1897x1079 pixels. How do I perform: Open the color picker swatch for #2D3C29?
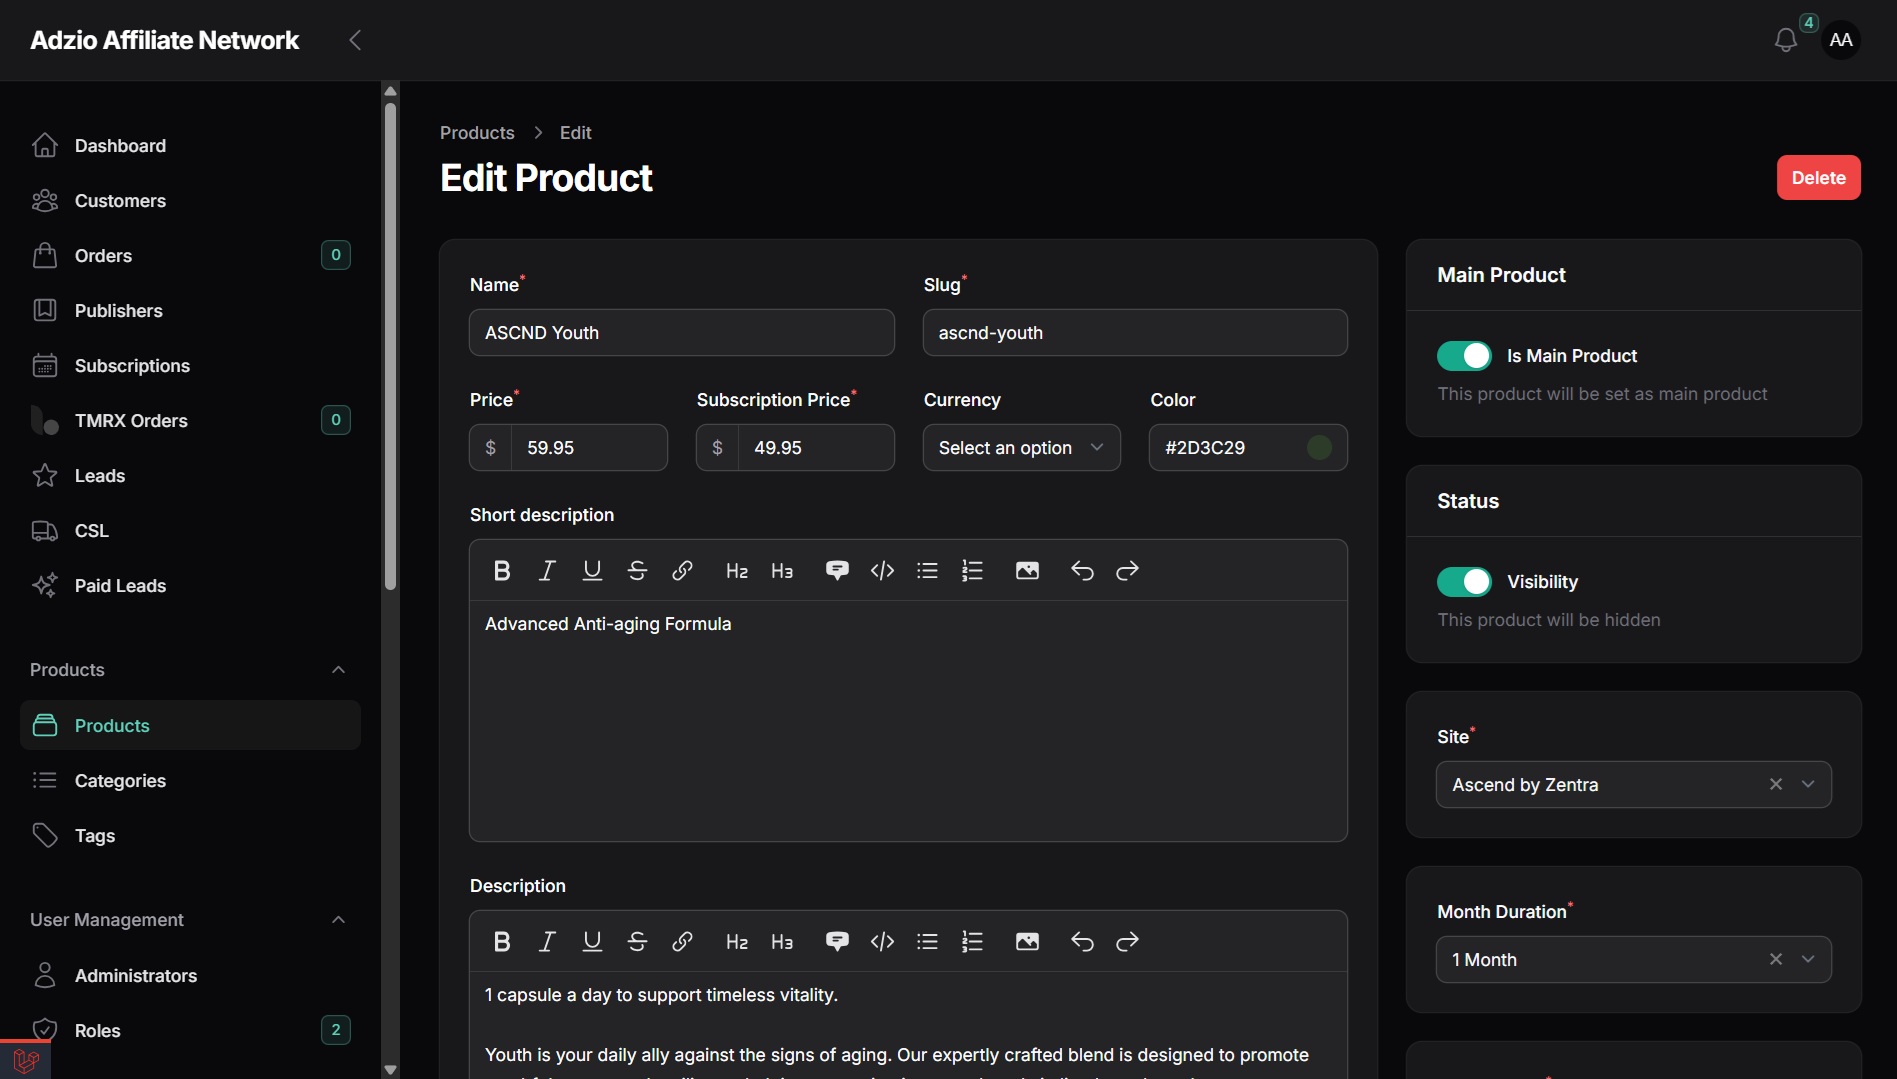(x=1319, y=448)
